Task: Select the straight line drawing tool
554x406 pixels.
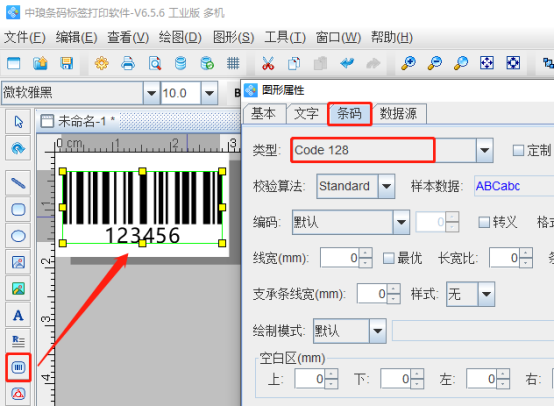Action: (x=18, y=183)
